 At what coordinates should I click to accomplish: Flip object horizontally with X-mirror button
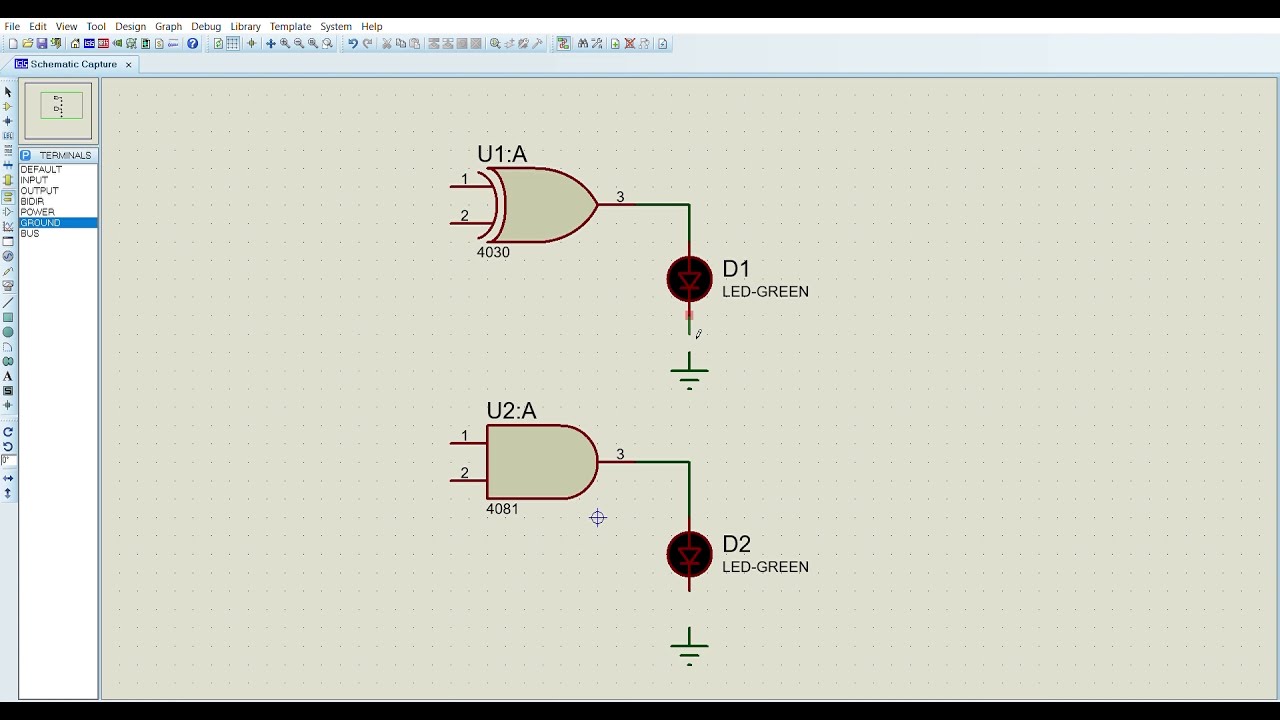[8, 478]
